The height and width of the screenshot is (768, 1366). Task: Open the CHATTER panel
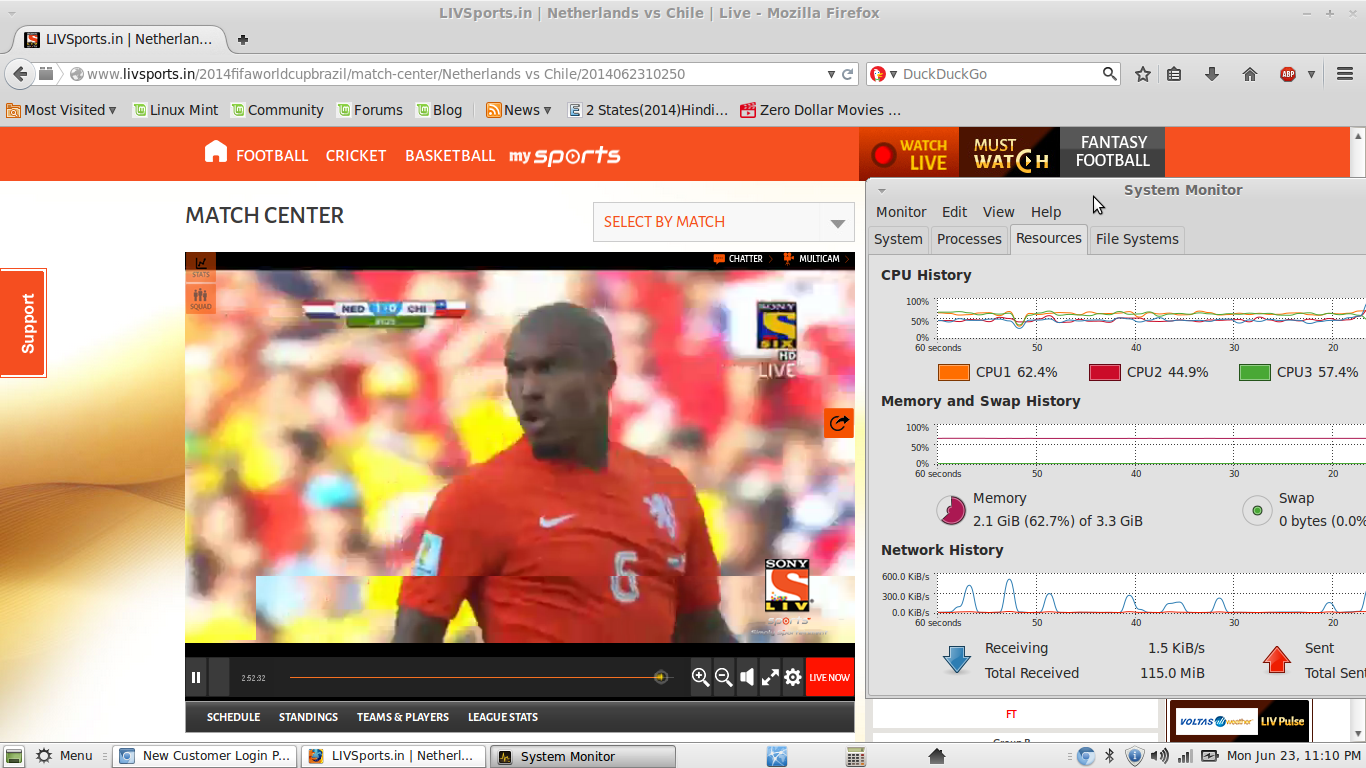point(738,259)
